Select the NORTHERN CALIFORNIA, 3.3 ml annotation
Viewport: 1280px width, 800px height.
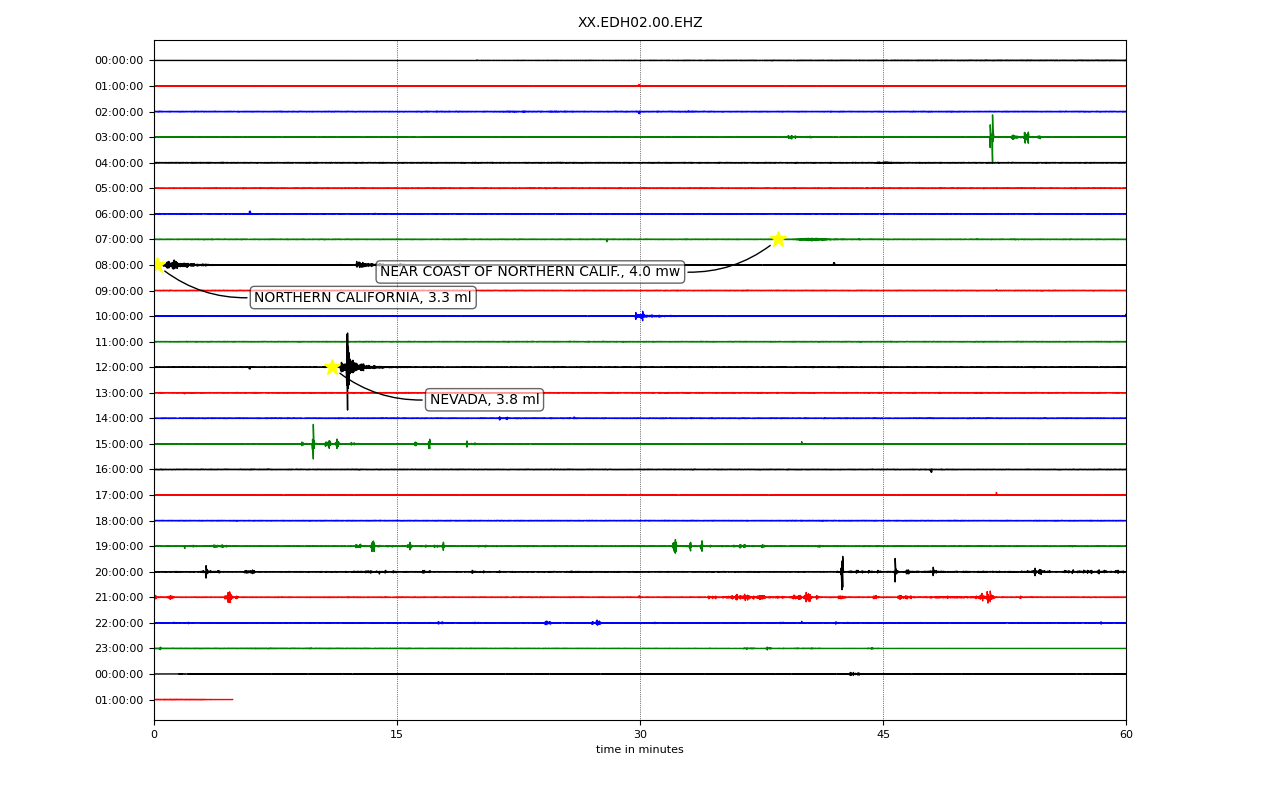[x=363, y=298]
